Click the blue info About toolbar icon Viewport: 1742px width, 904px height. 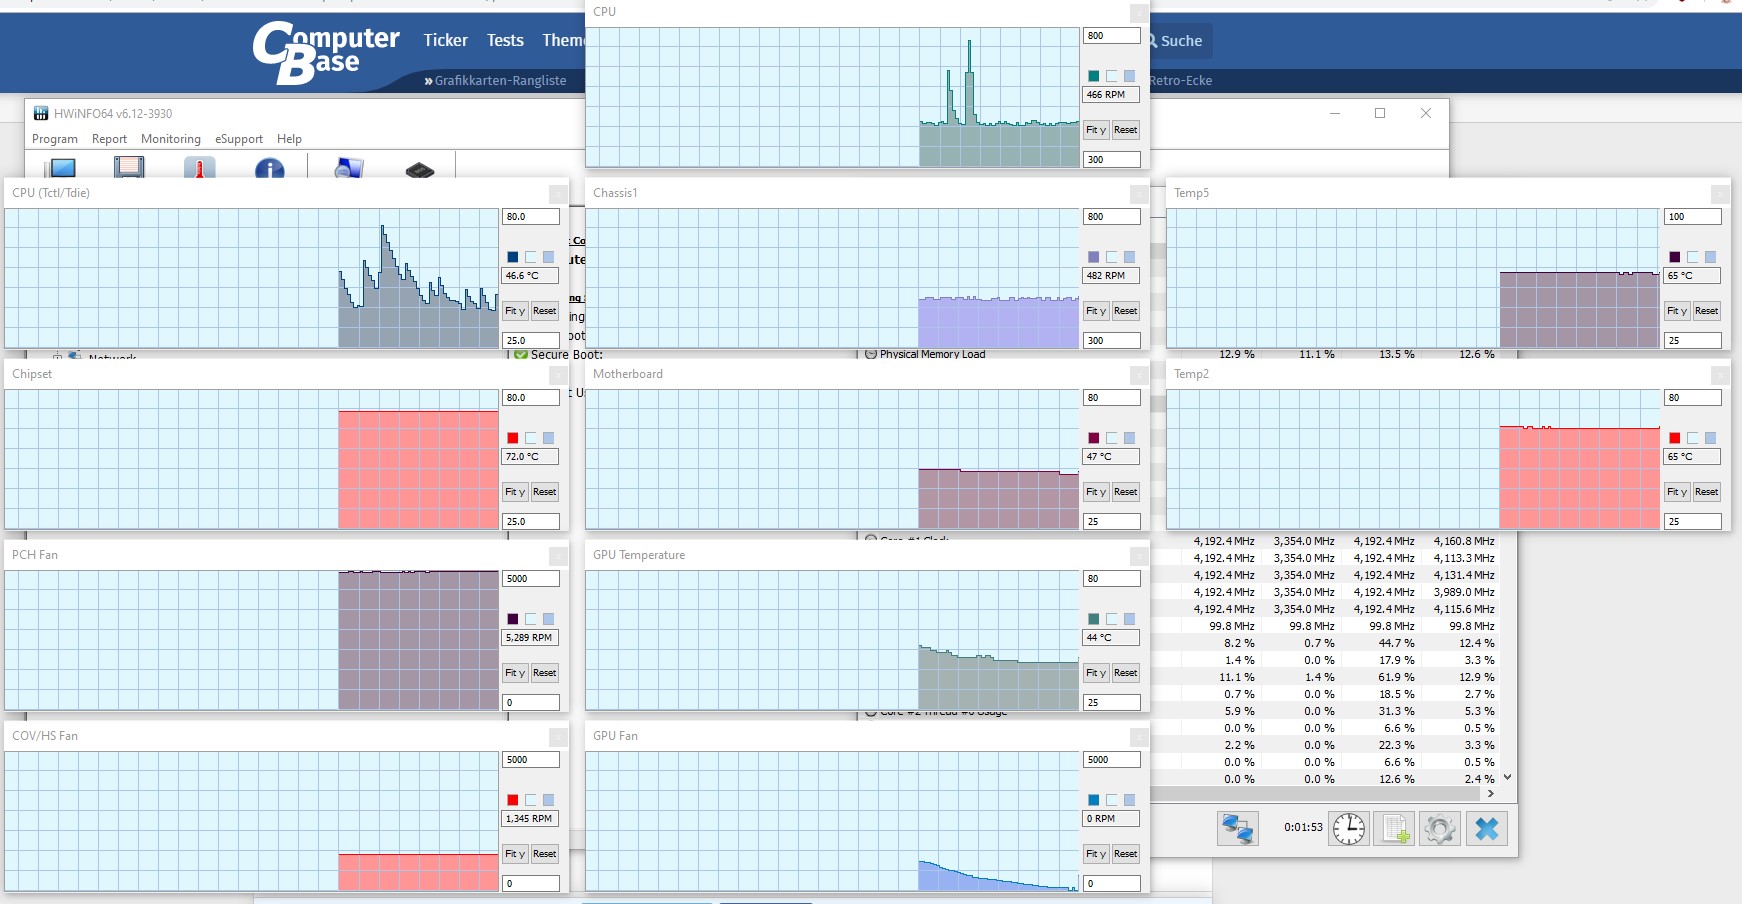tap(269, 168)
